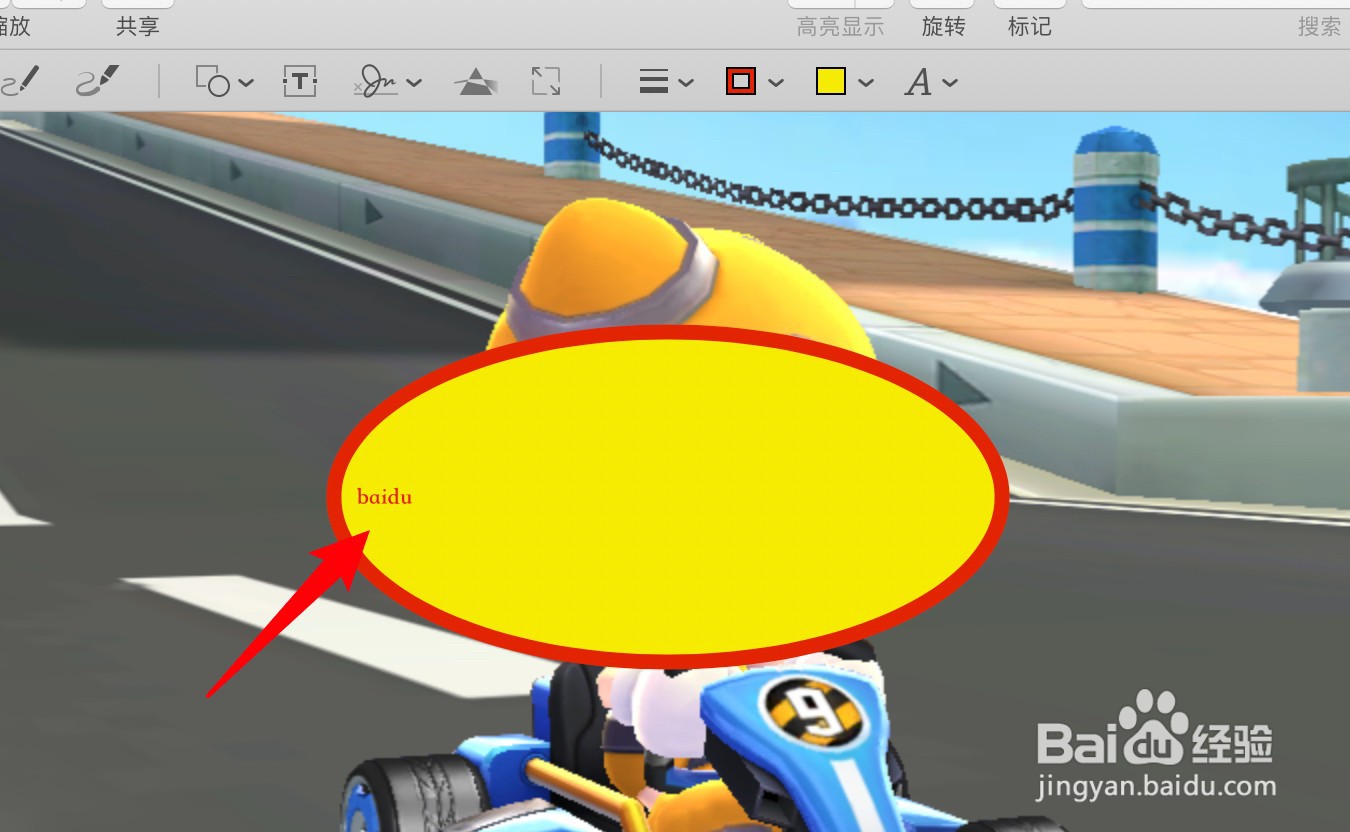Select the Text box tool
The image size is (1350, 832).
[300, 81]
